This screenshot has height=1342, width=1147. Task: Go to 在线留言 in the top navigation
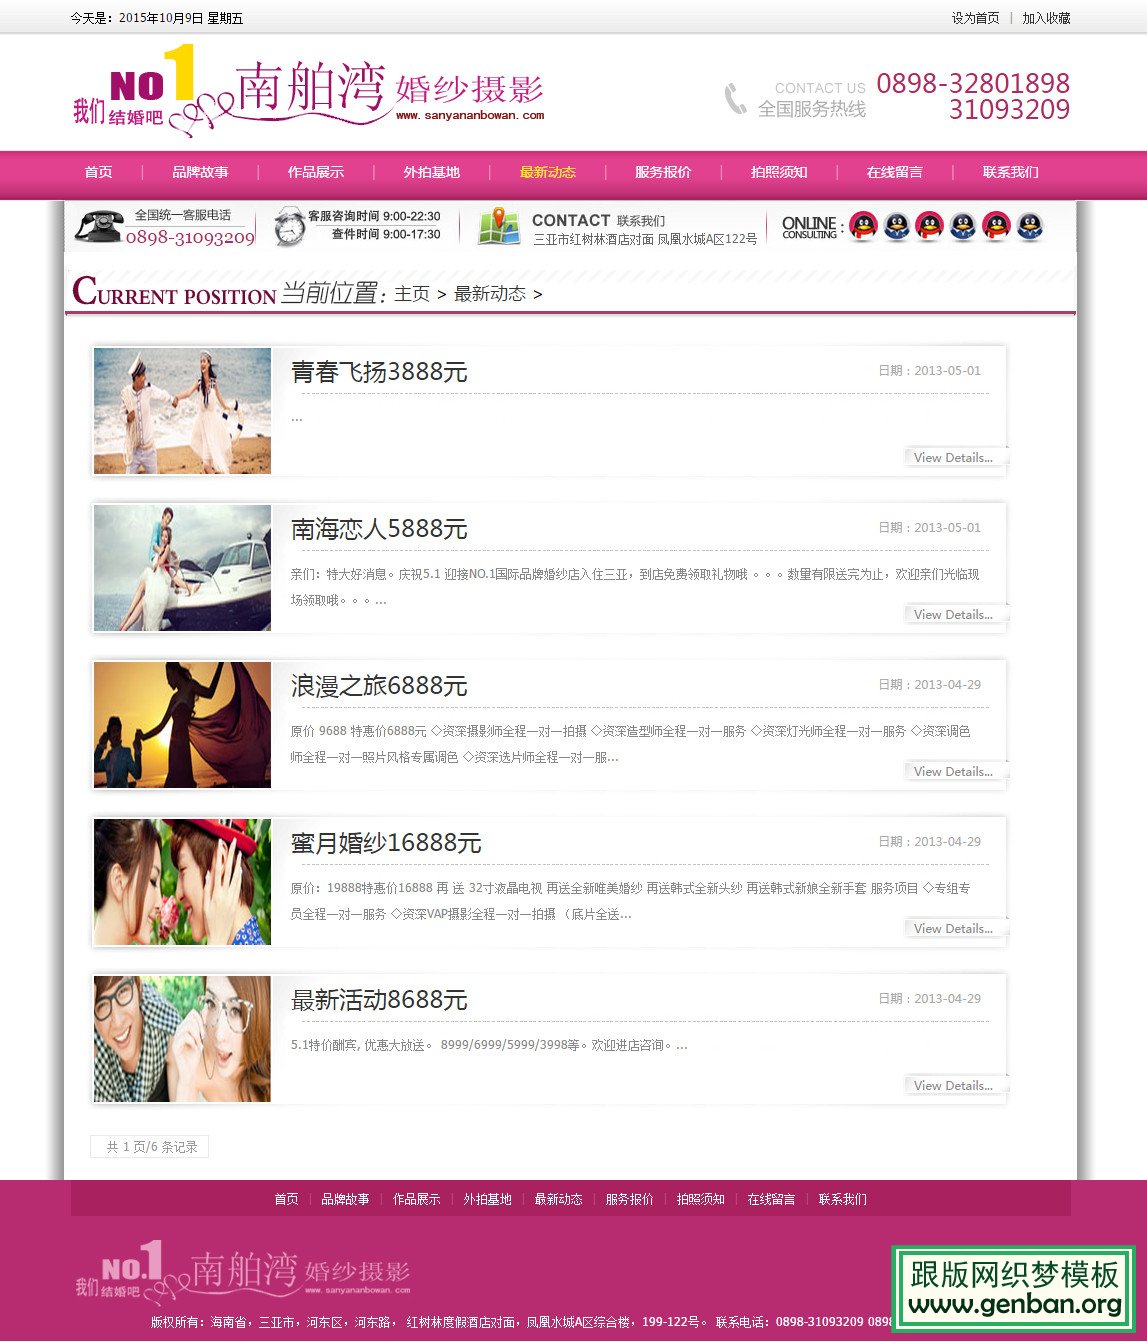(894, 172)
